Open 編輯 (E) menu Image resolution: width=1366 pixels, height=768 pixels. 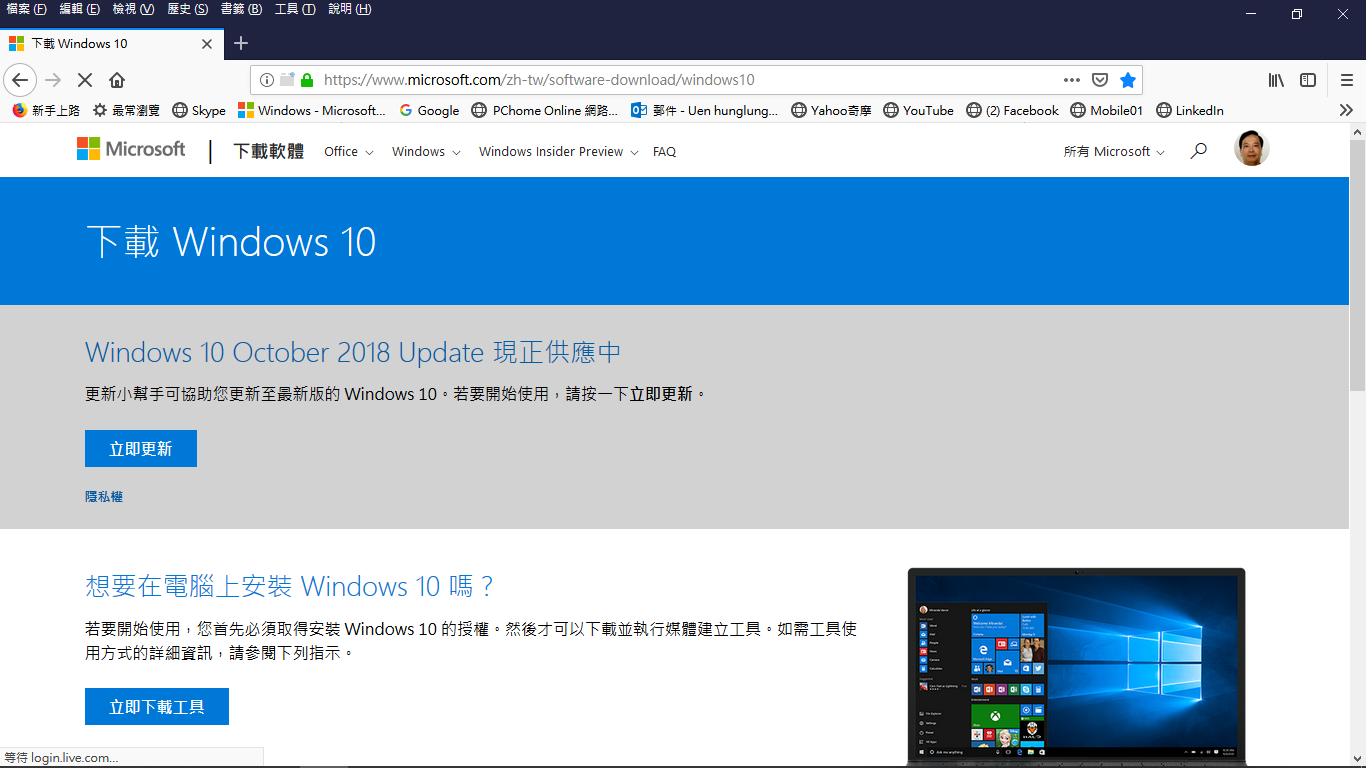80,9
